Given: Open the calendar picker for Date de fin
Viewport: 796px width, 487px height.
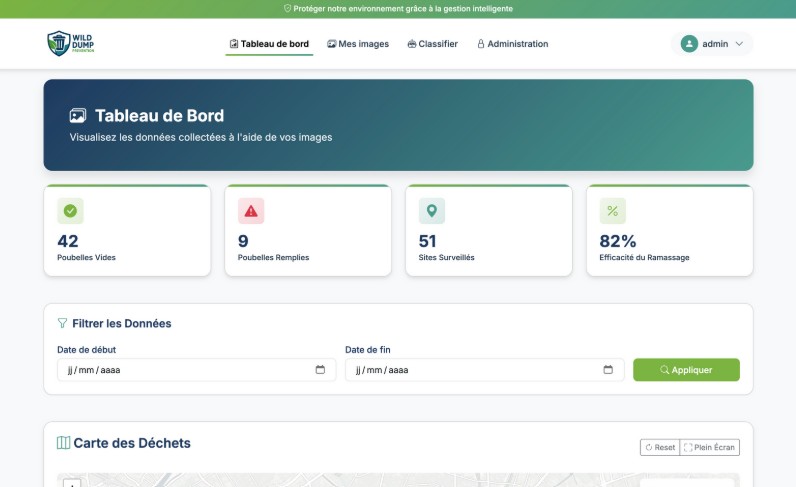Looking at the screenshot, I should click(x=608, y=370).
